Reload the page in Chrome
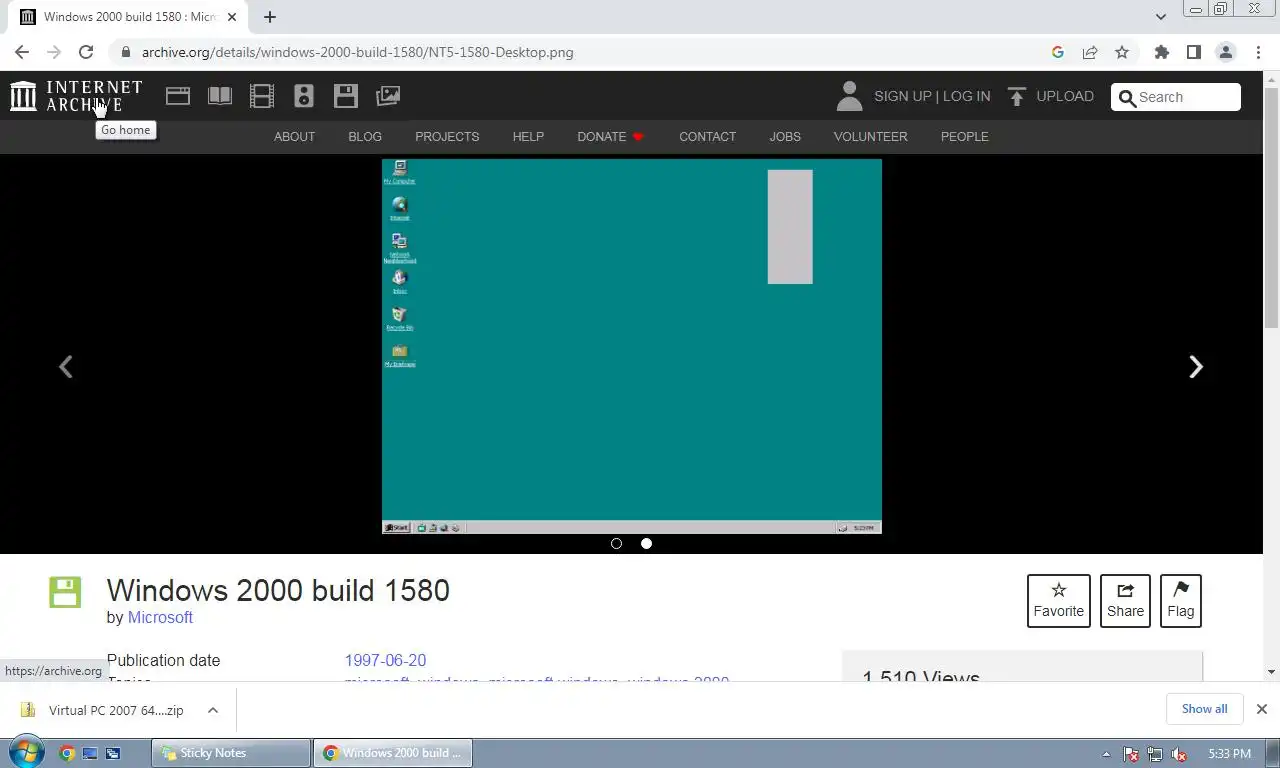The image size is (1280, 768). pyautogui.click(x=86, y=52)
